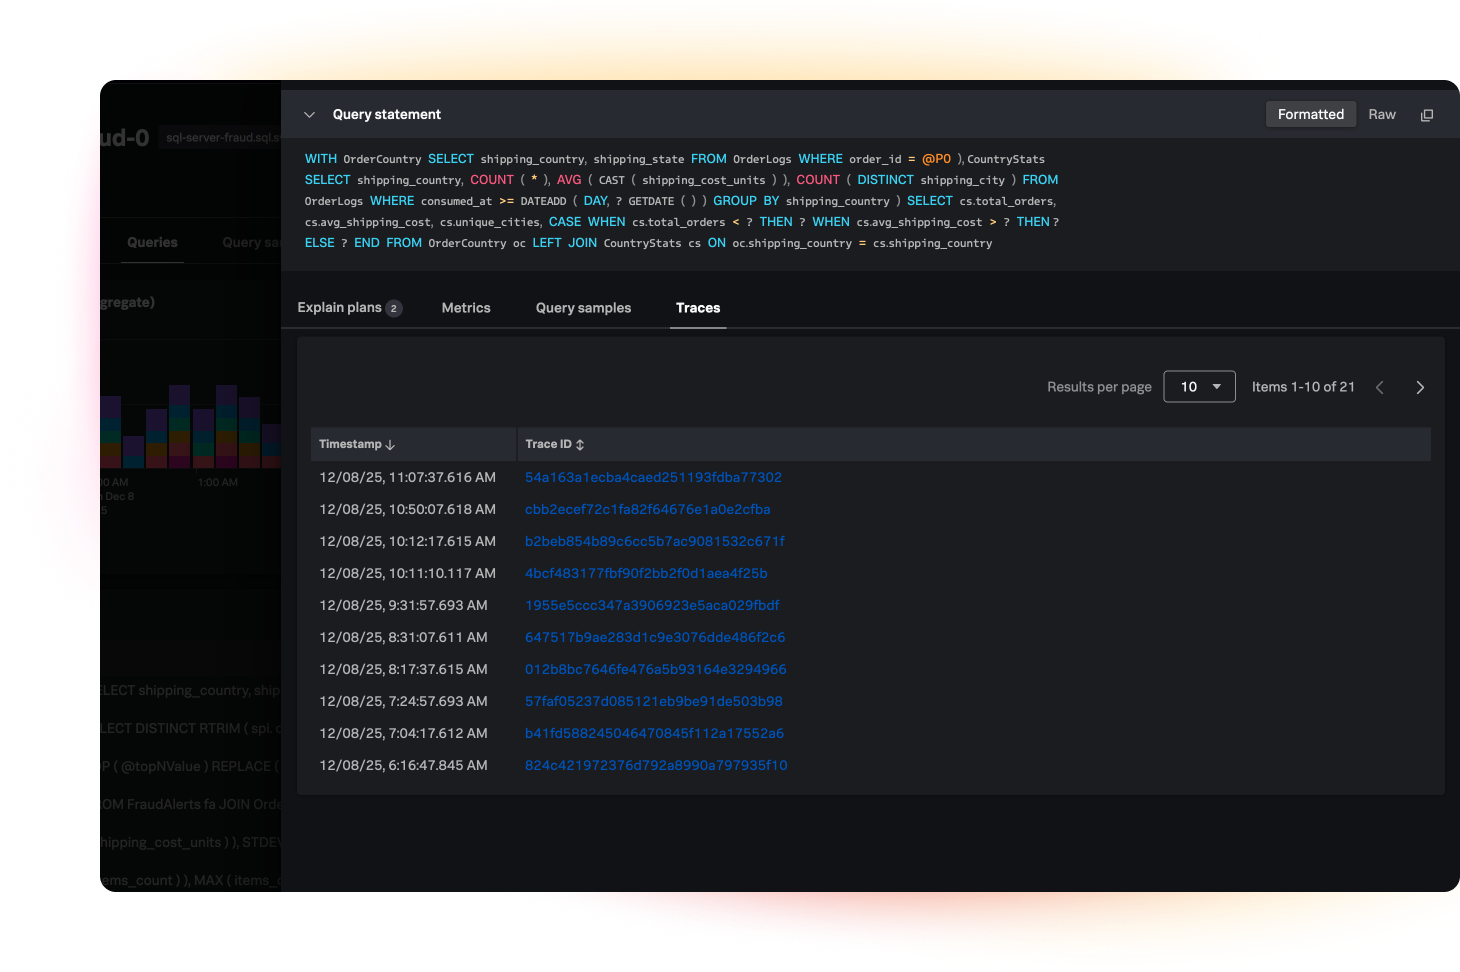Viewport: 1460px width, 972px height.
Task: Switch to the Metrics tab
Action: click(x=466, y=308)
